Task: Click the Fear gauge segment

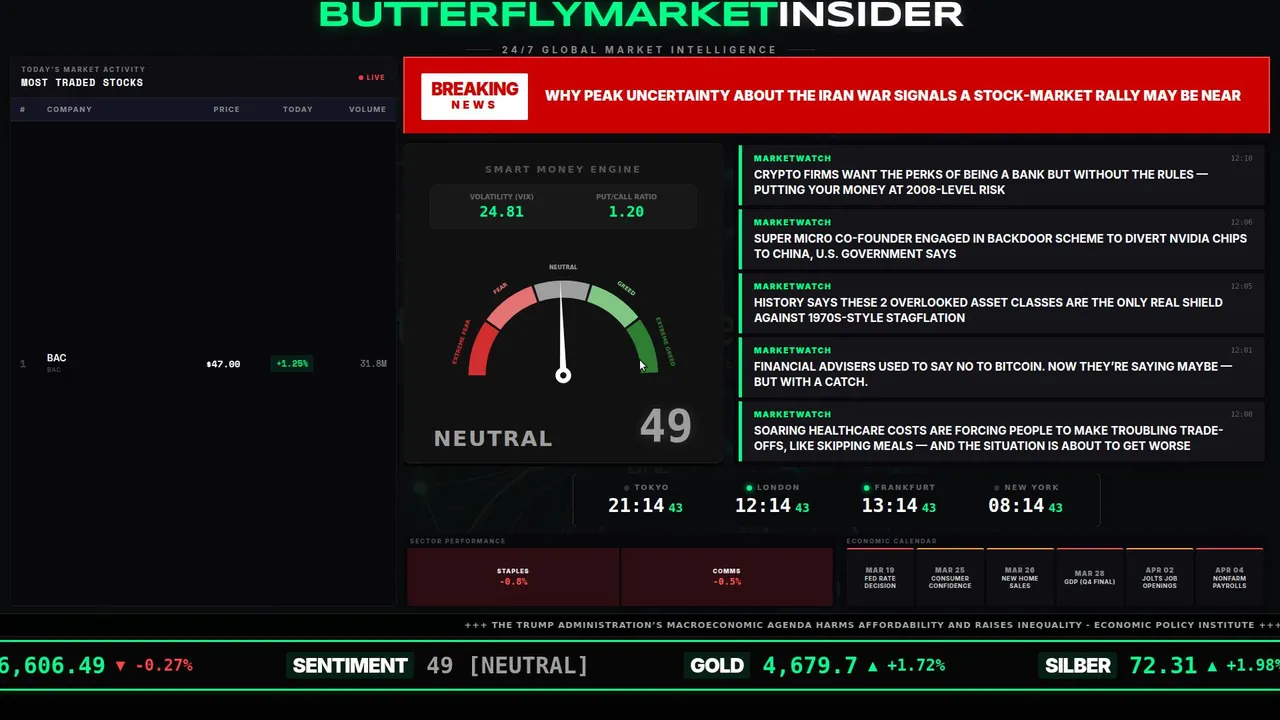Action: coord(510,305)
